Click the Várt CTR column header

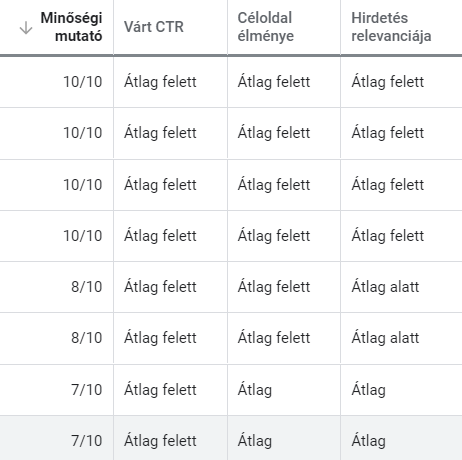pyautogui.click(x=154, y=27)
